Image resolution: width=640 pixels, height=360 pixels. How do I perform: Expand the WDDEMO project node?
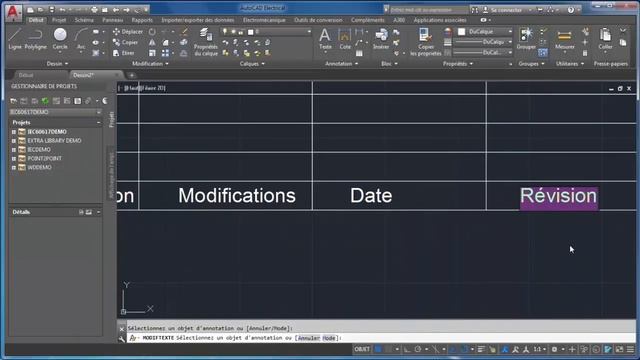pos(14,168)
